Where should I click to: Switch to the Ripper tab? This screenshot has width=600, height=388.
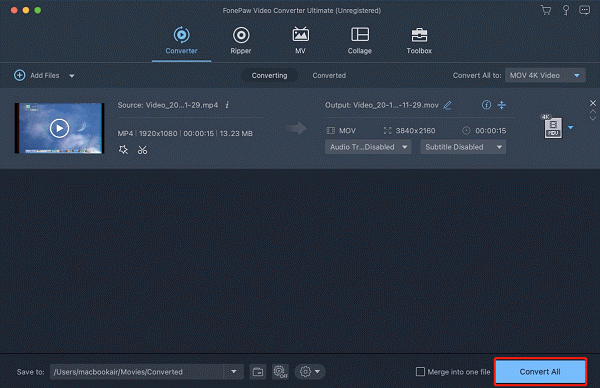pos(241,41)
